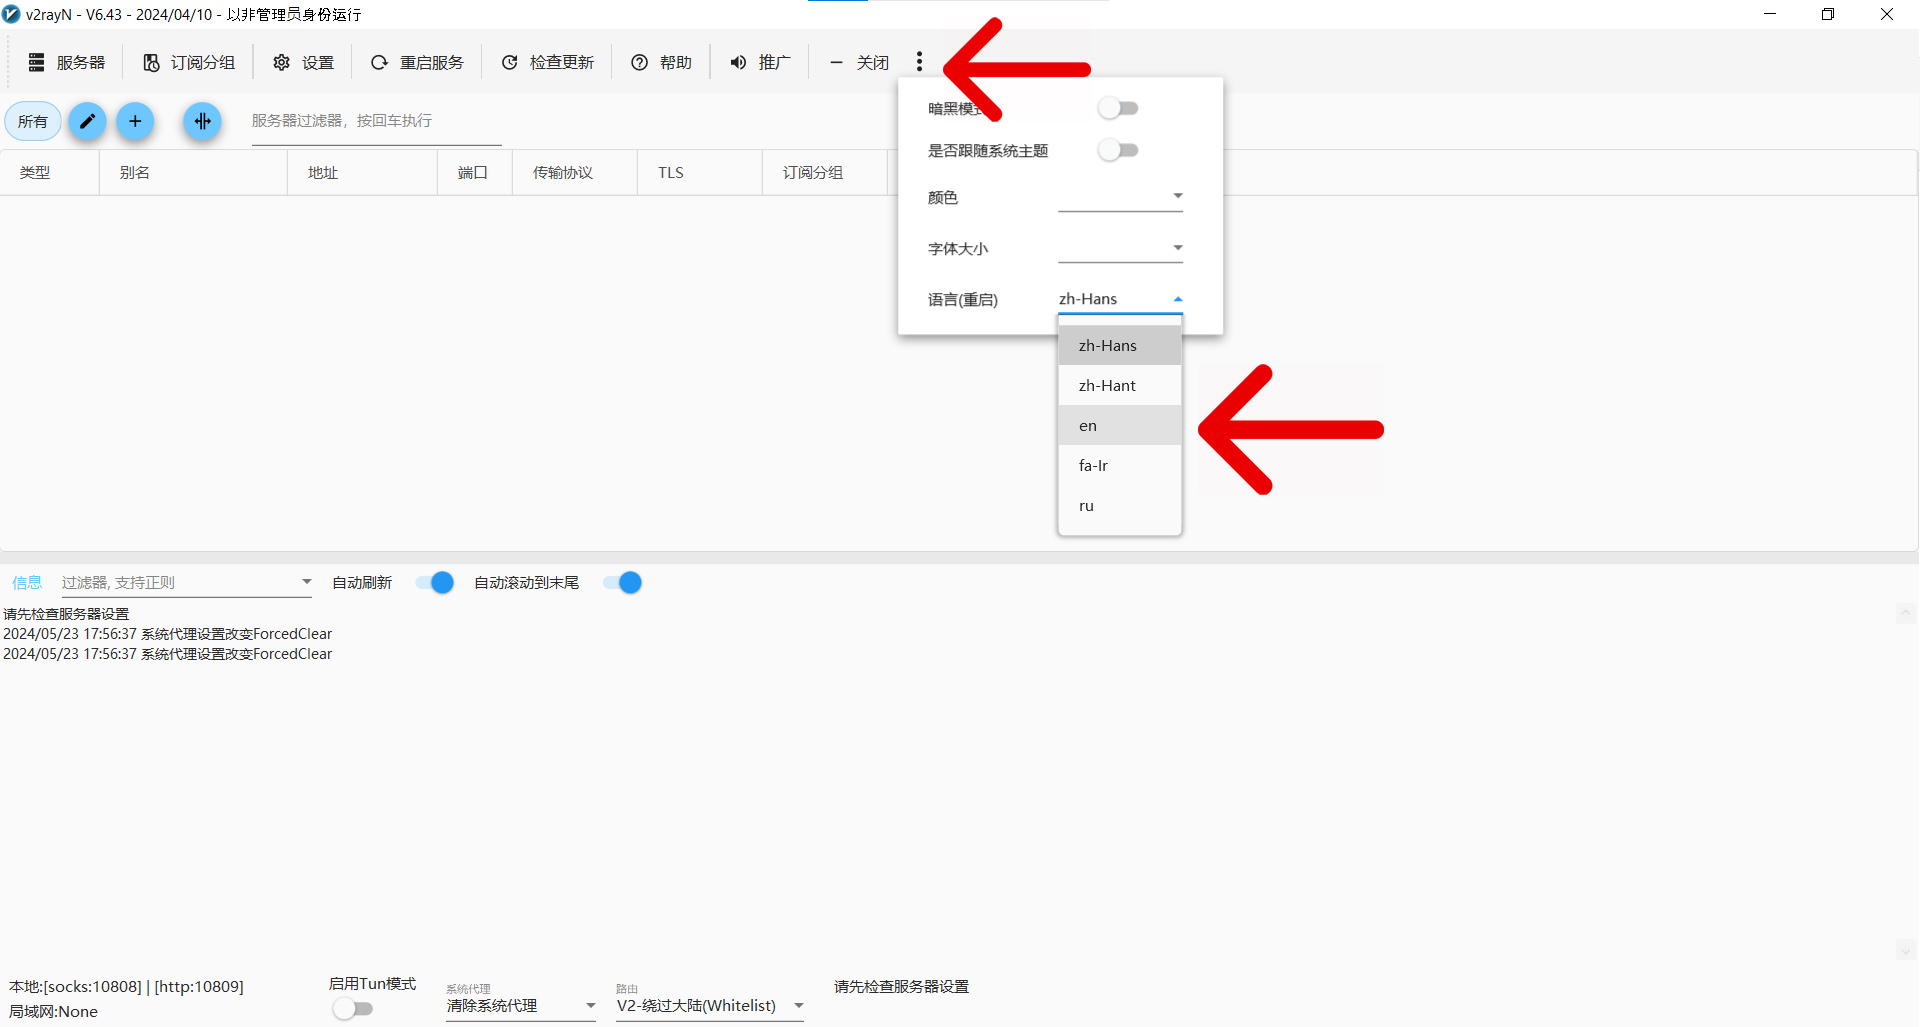The height and width of the screenshot is (1027, 1920).
Task: Click the 请先检查服务器设置 log line
Action: click(66, 614)
